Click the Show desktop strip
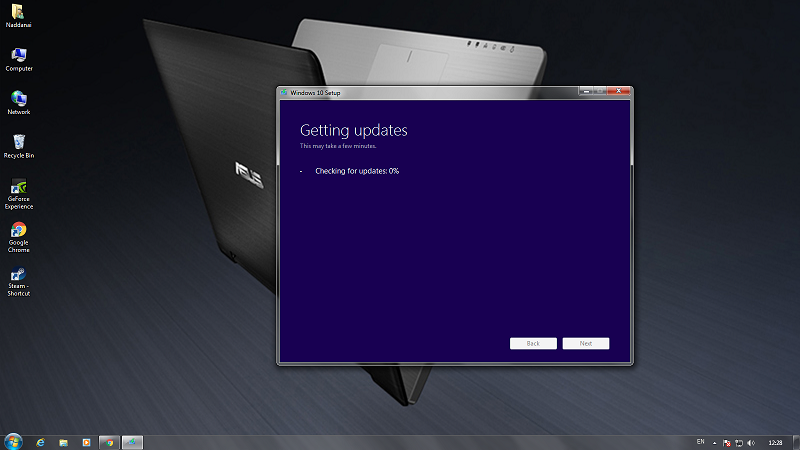800x450 pixels. 796,442
